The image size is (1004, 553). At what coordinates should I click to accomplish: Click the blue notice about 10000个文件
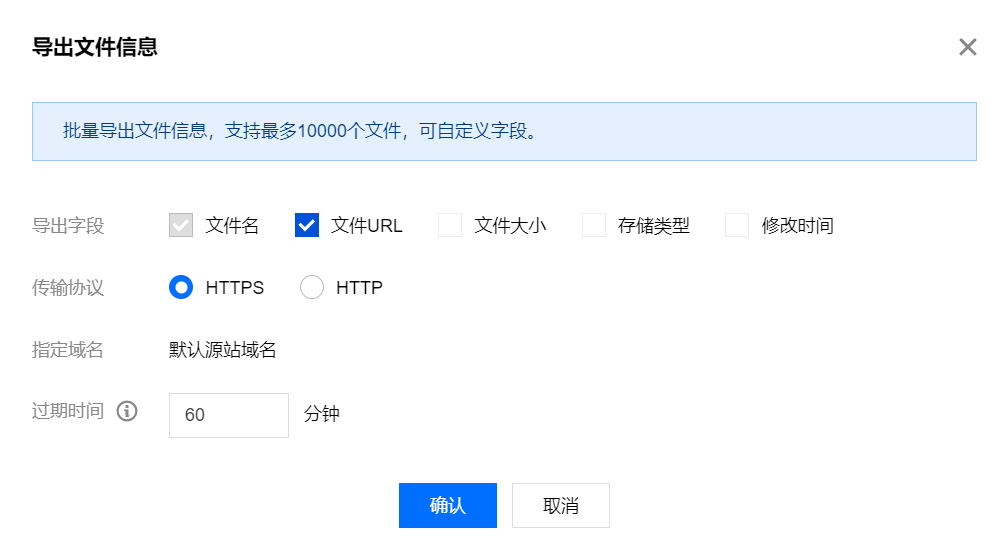point(505,131)
